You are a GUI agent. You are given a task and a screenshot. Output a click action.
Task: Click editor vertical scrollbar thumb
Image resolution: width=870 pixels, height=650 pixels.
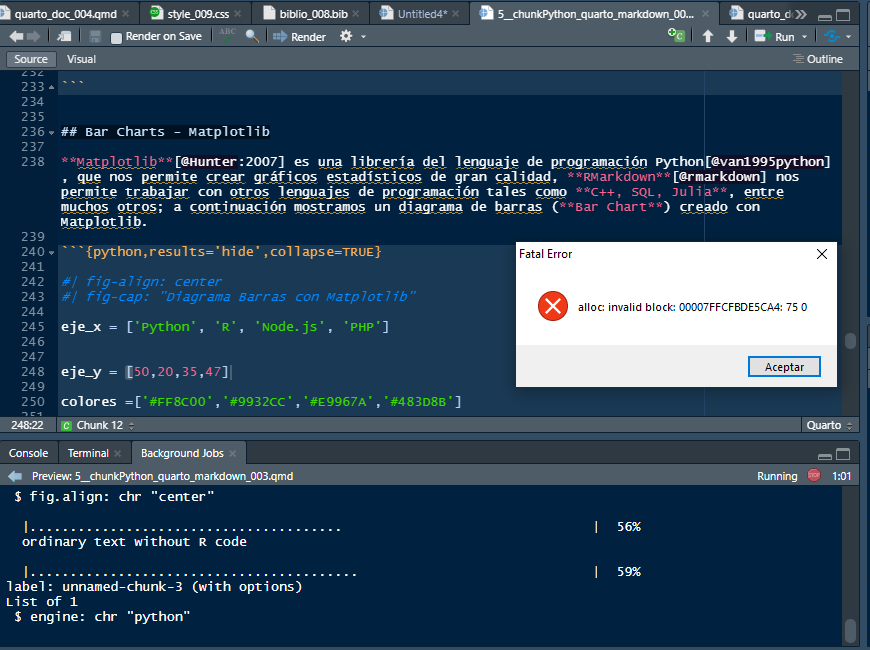[x=850, y=341]
